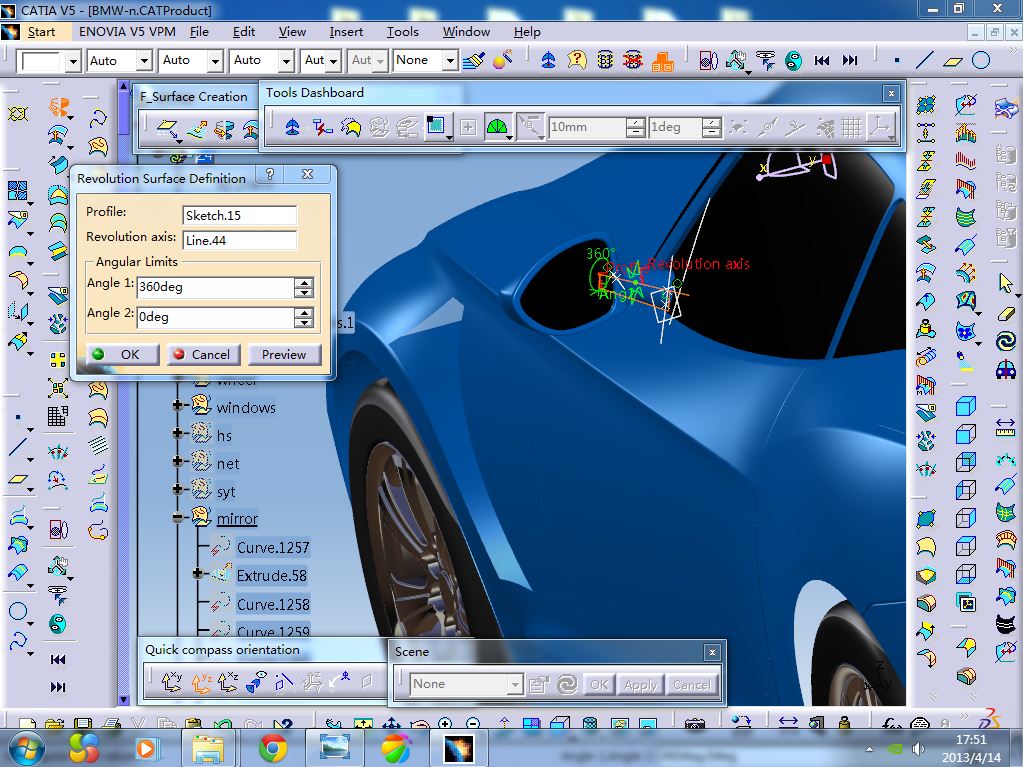
Task: Set compass to XY orientation
Action: [171, 682]
